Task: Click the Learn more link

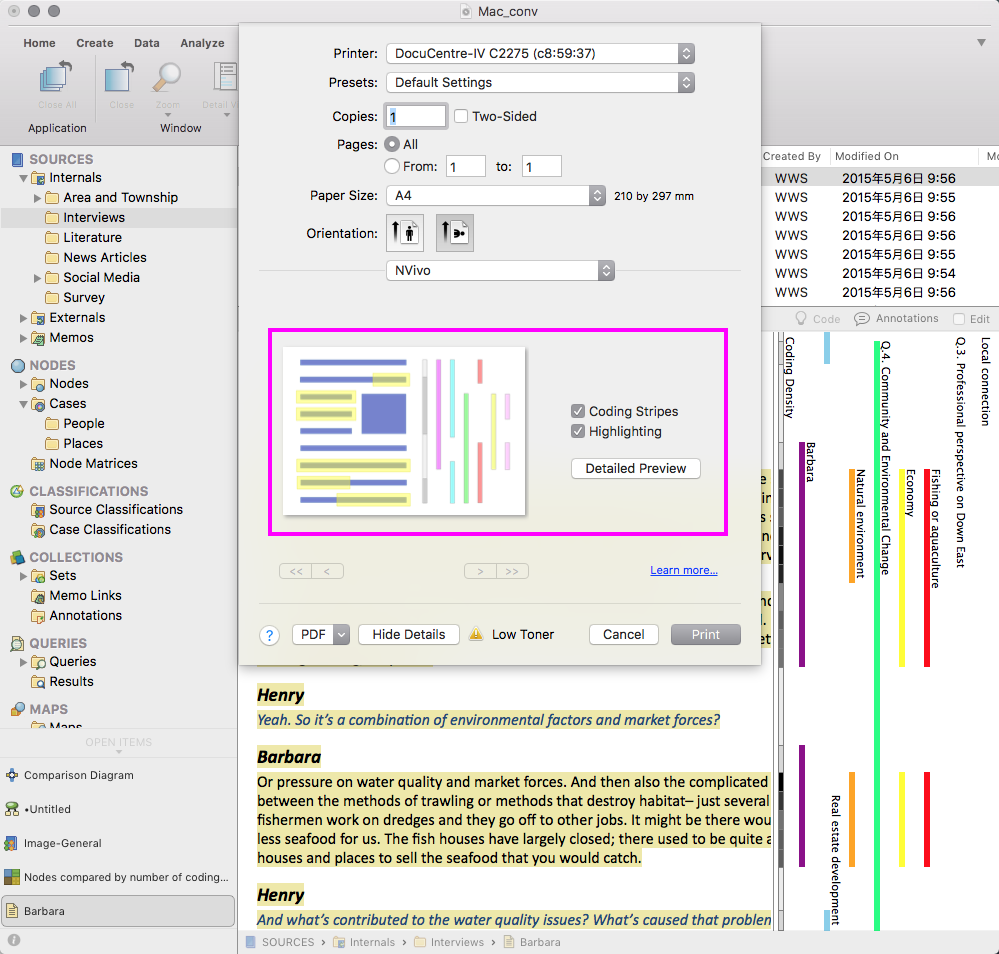Action: coord(684,570)
